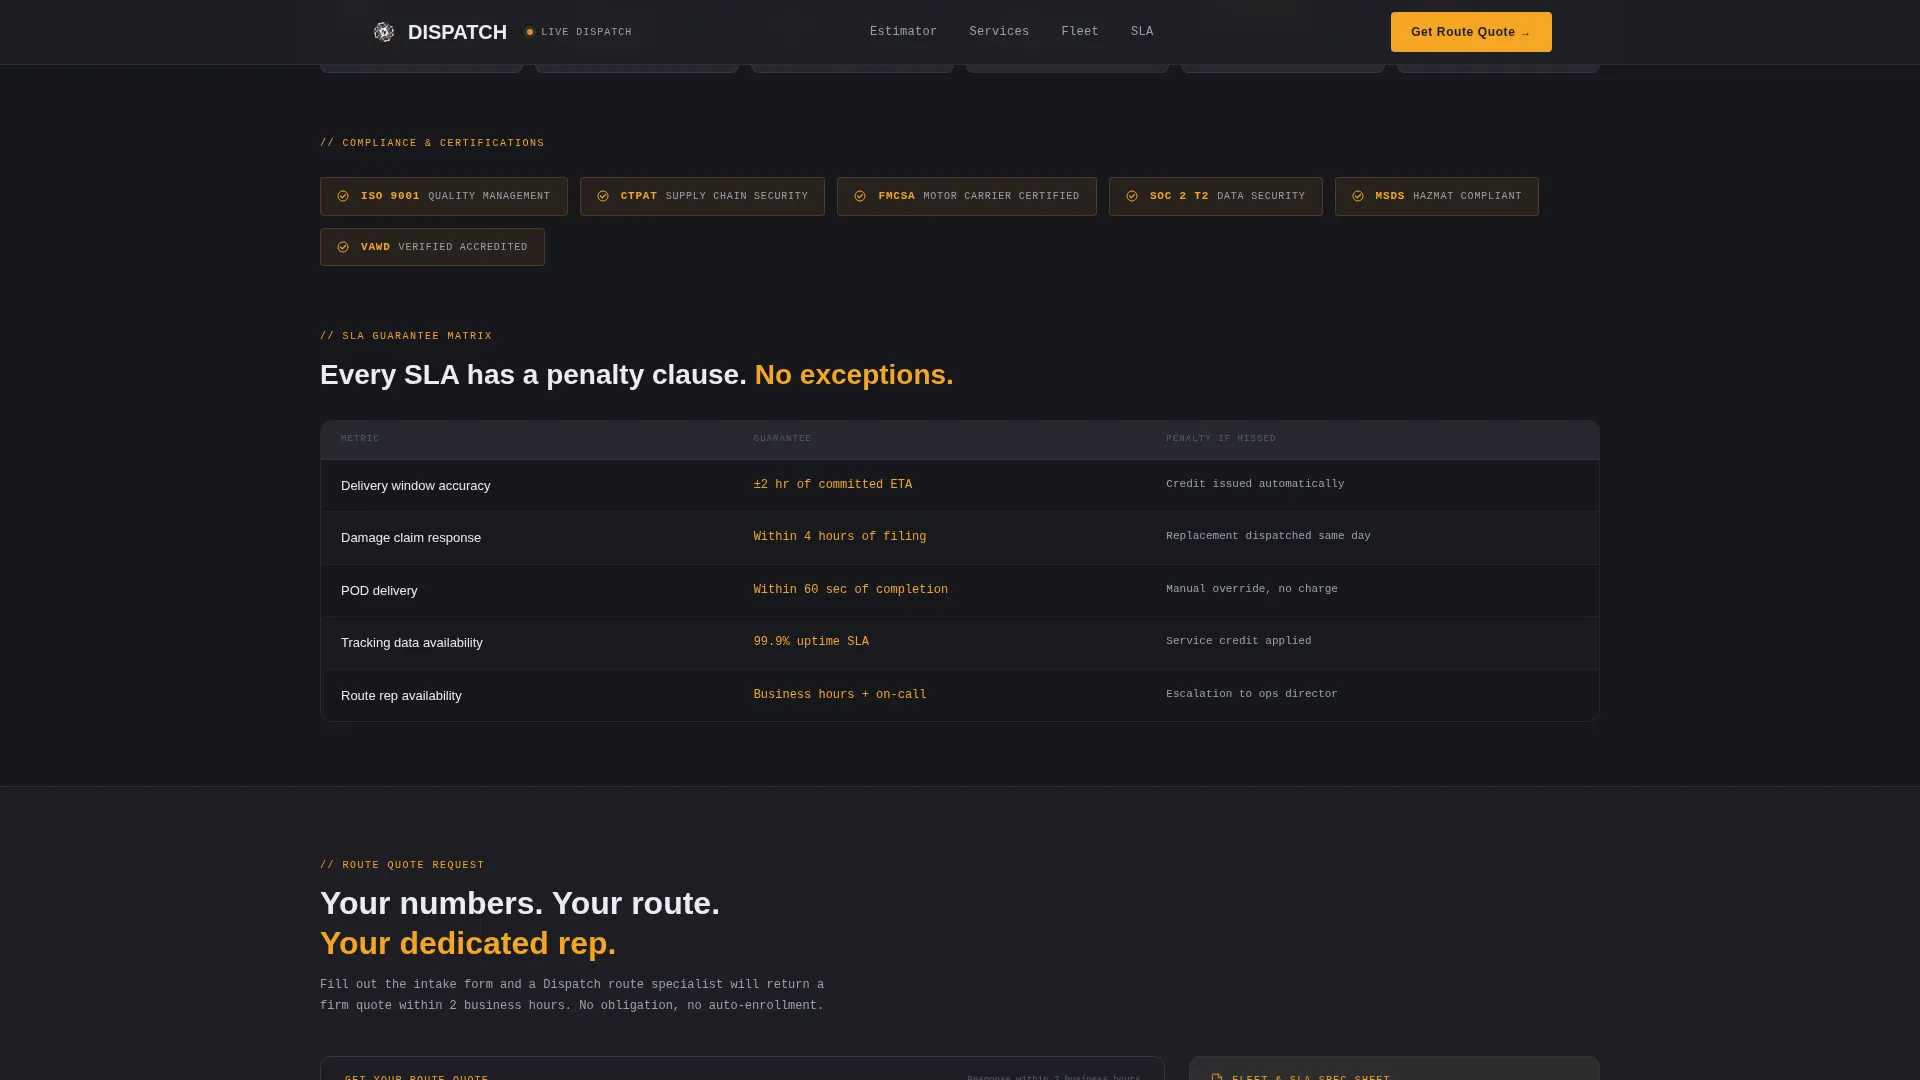Jump to the SLA nav item

1142,32
